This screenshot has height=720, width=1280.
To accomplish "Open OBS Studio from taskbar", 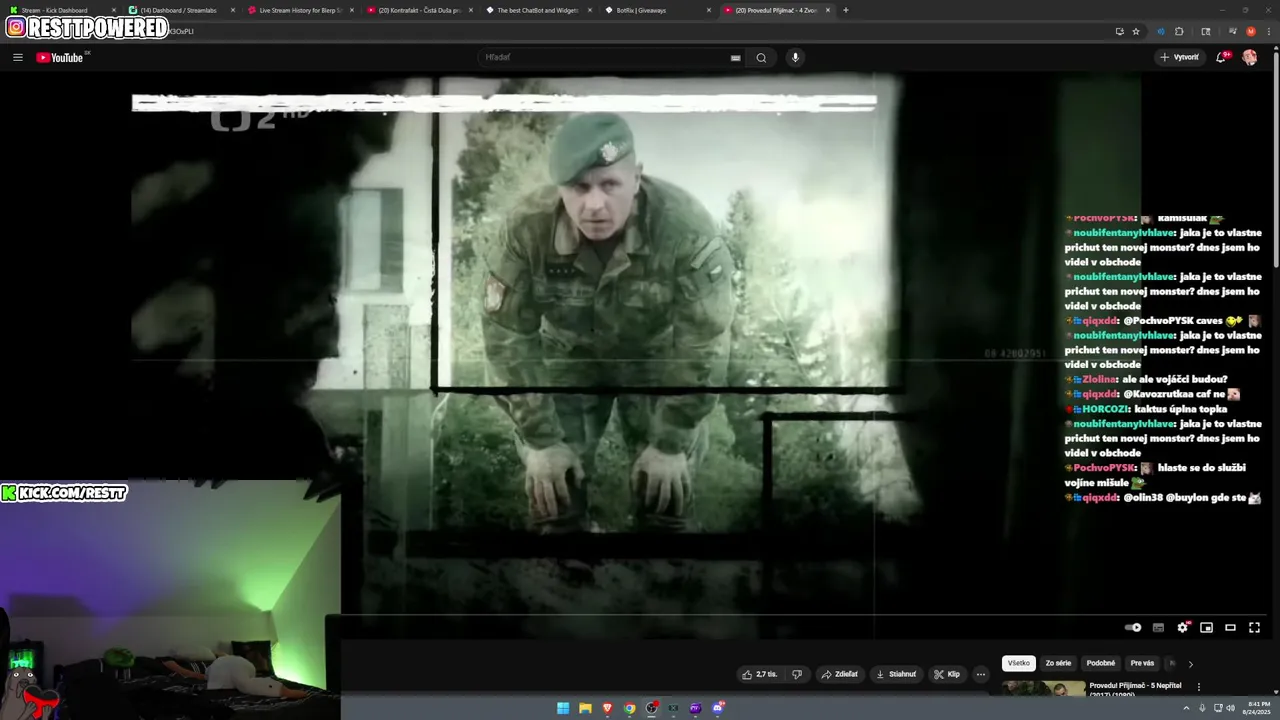I will (652, 708).
